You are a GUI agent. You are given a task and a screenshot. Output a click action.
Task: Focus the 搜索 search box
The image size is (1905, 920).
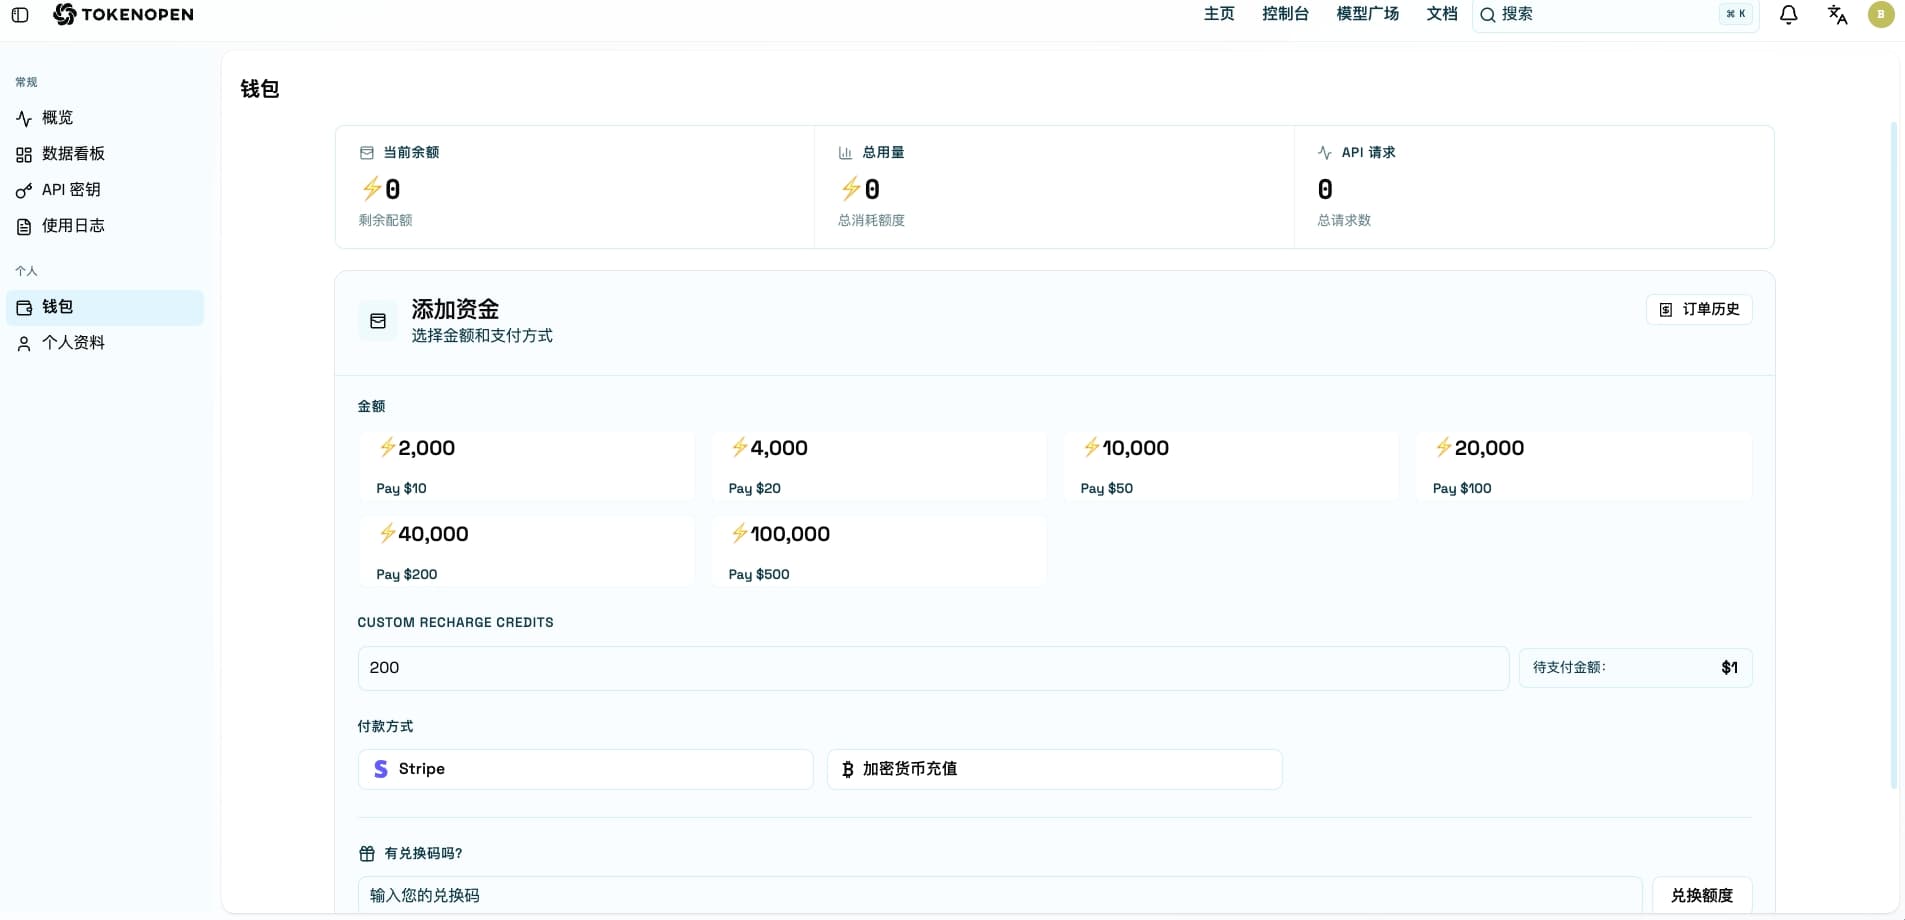(x=1615, y=14)
